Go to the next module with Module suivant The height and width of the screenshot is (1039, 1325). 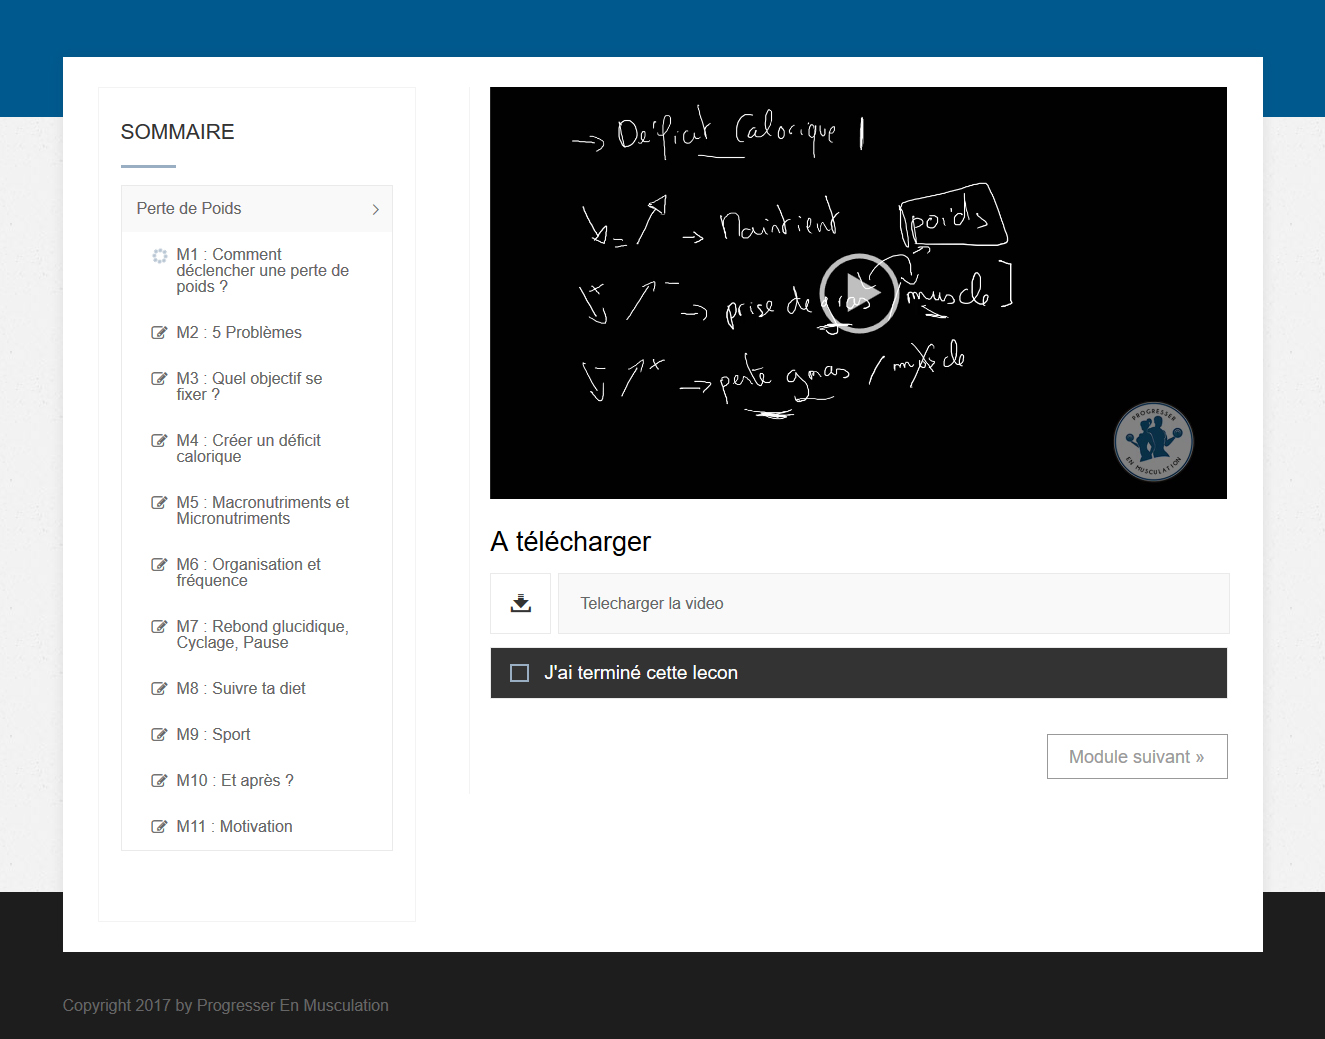click(x=1136, y=757)
